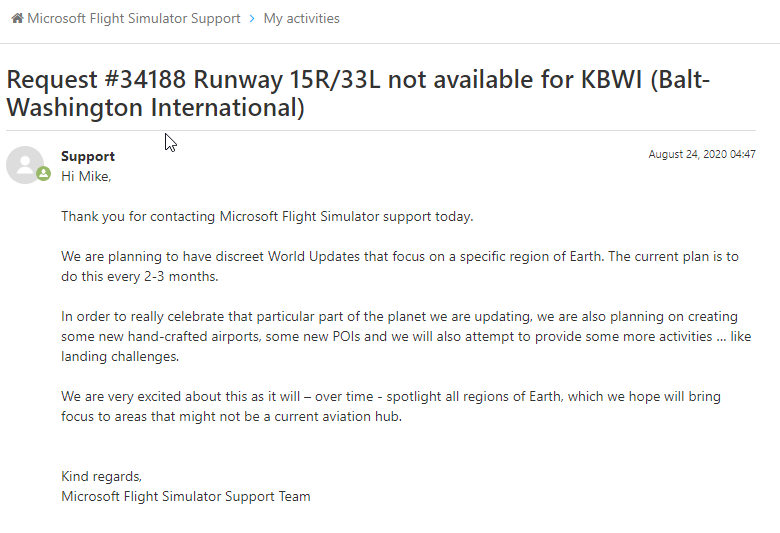Click the Thank you for contacting sentence
This screenshot has width=780, height=533.
pyautogui.click(x=267, y=216)
